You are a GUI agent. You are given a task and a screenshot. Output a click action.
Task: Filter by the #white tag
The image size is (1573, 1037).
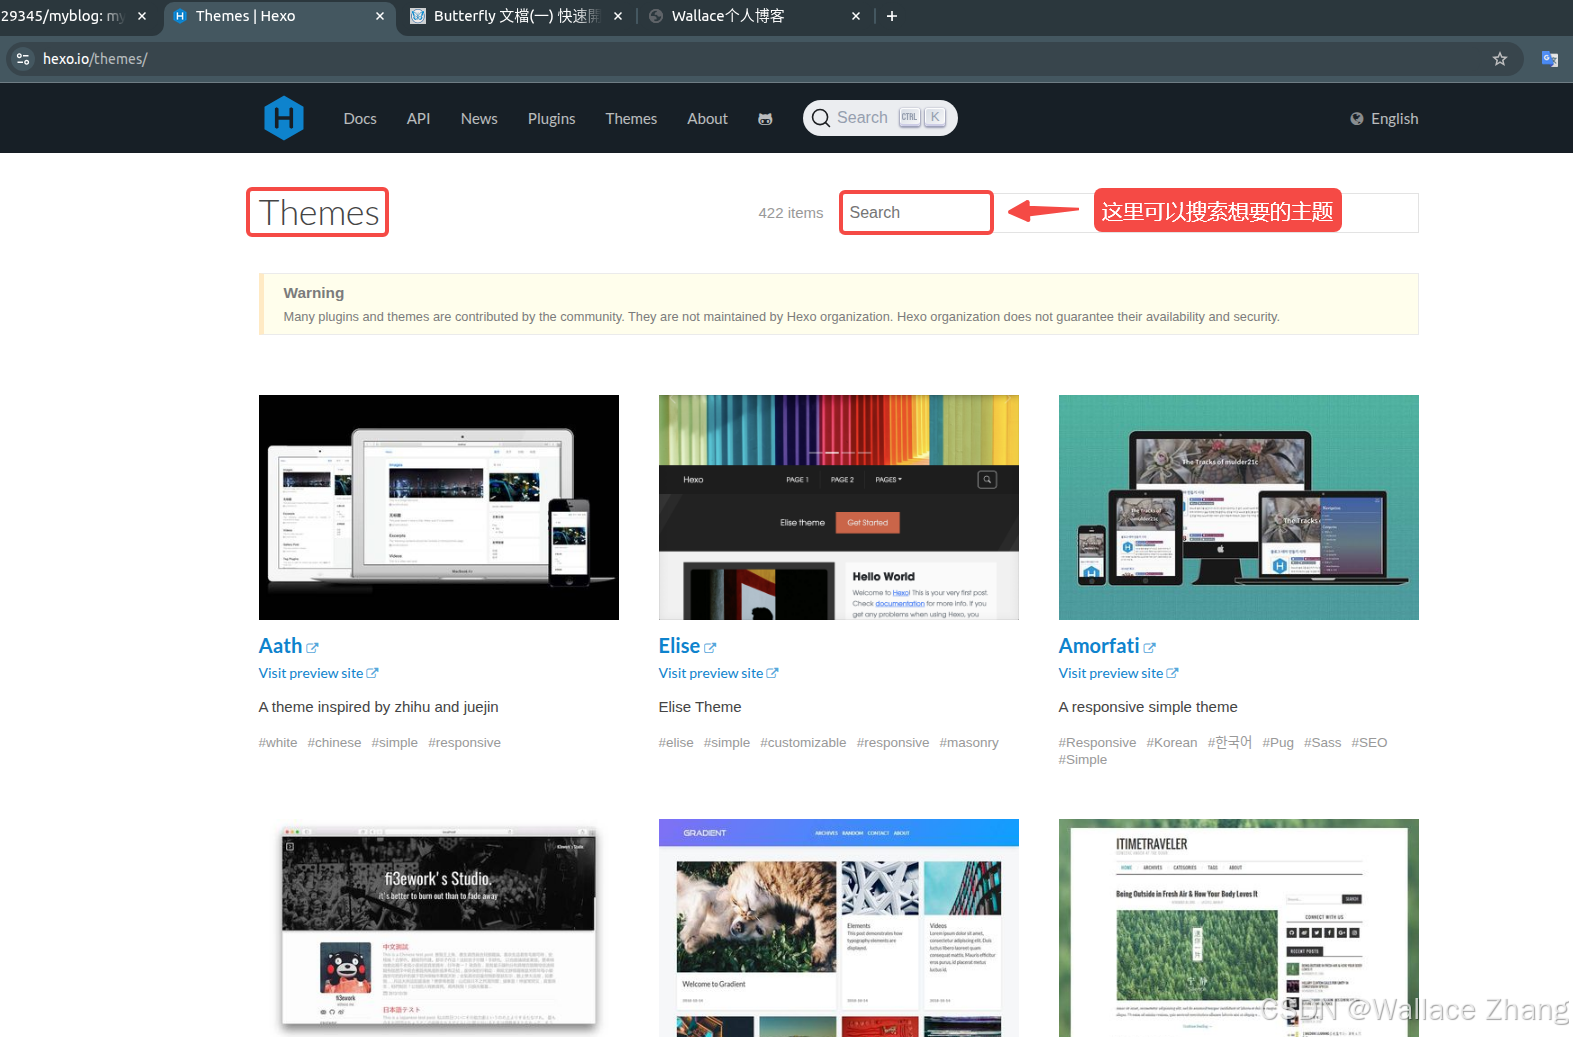click(278, 742)
